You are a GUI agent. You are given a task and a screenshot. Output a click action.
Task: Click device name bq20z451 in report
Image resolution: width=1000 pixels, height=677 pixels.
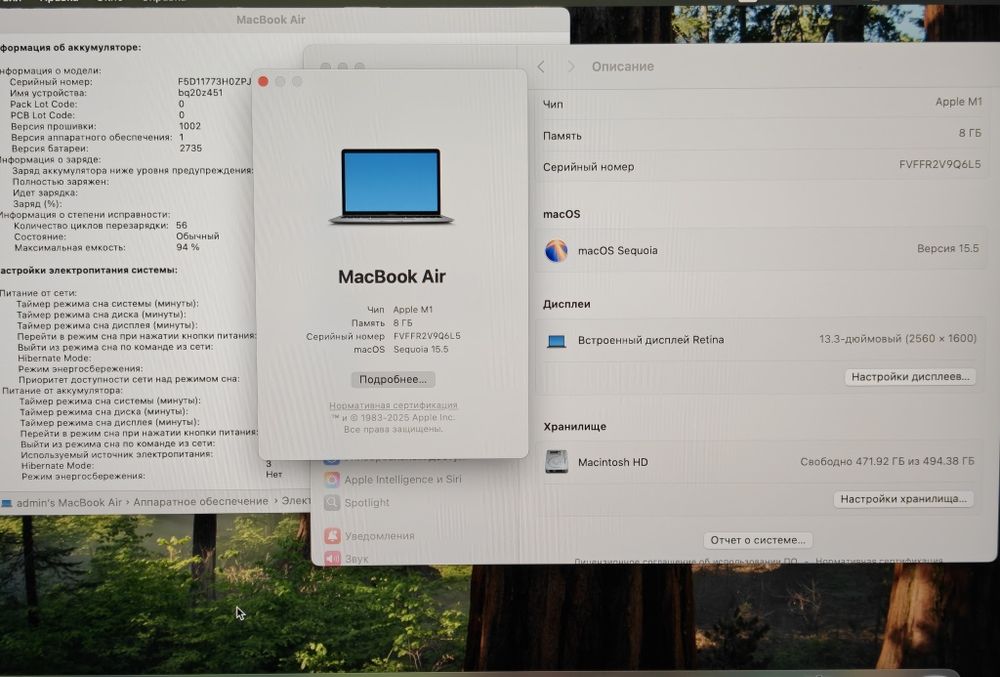pyautogui.click(x=200, y=92)
